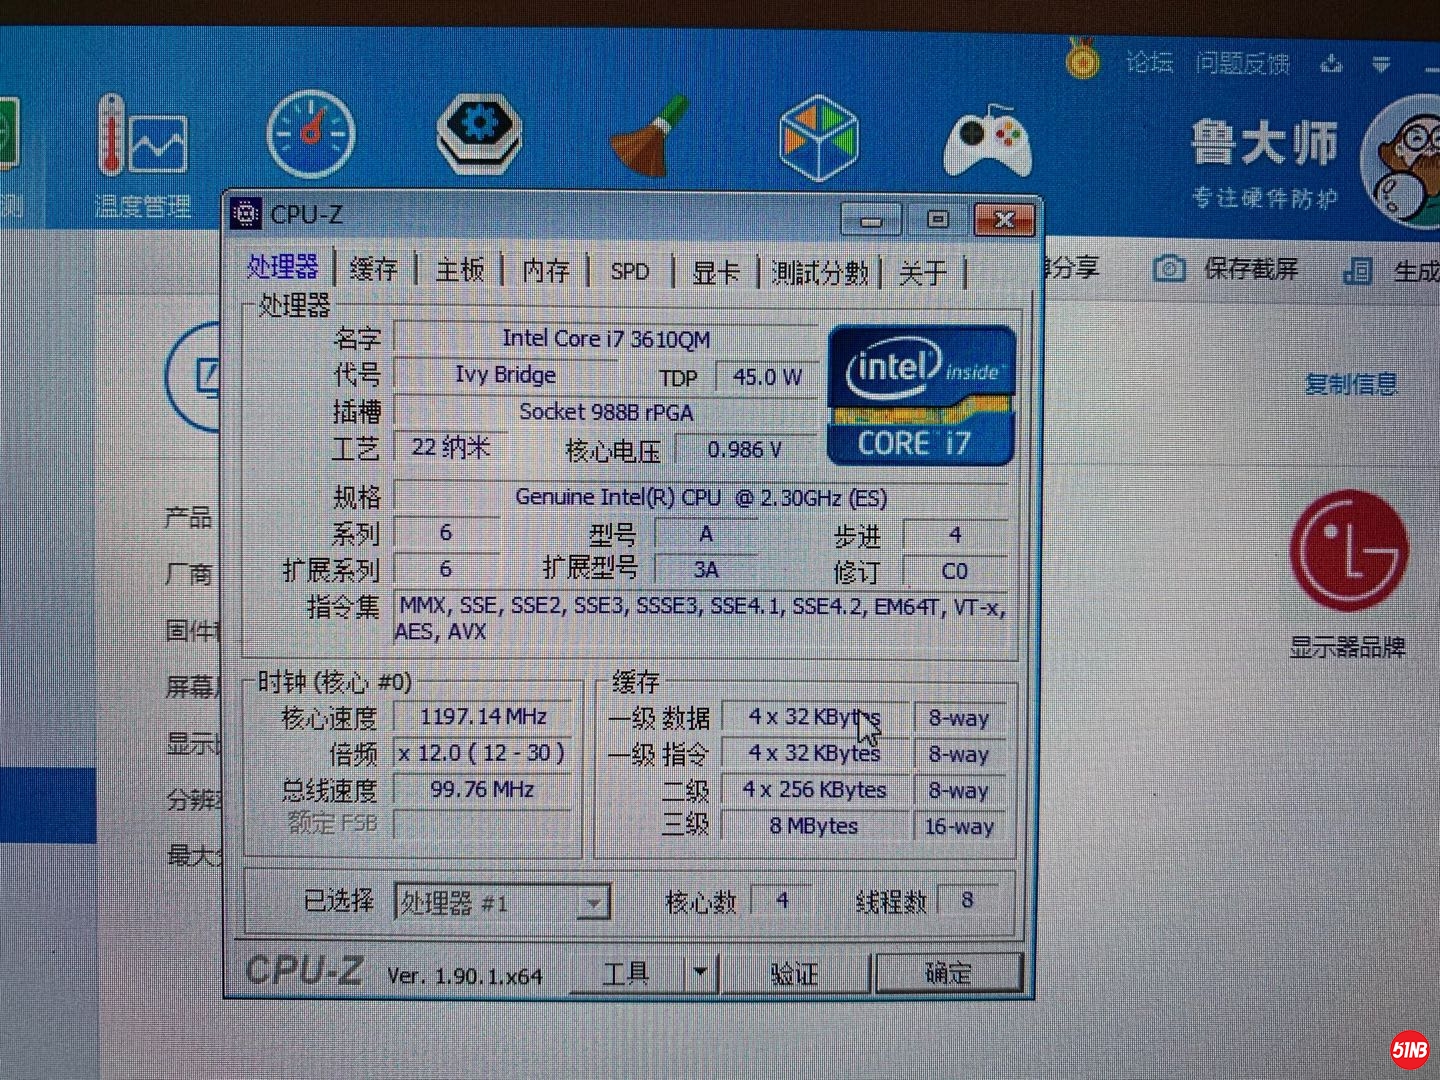Launch the speedometer benchmark icon
Image resolution: width=1440 pixels, height=1080 pixels.
[309, 134]
